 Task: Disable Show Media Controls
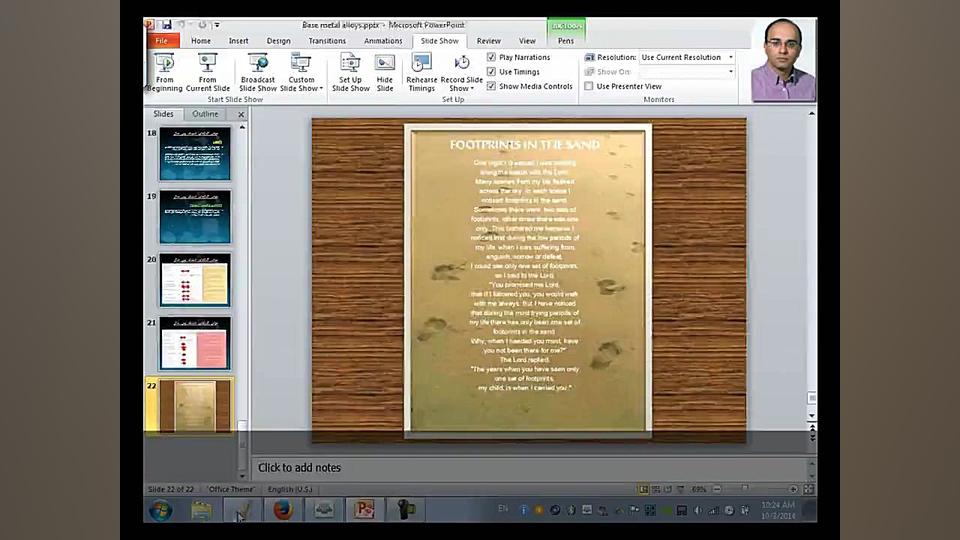click(491, 86)
